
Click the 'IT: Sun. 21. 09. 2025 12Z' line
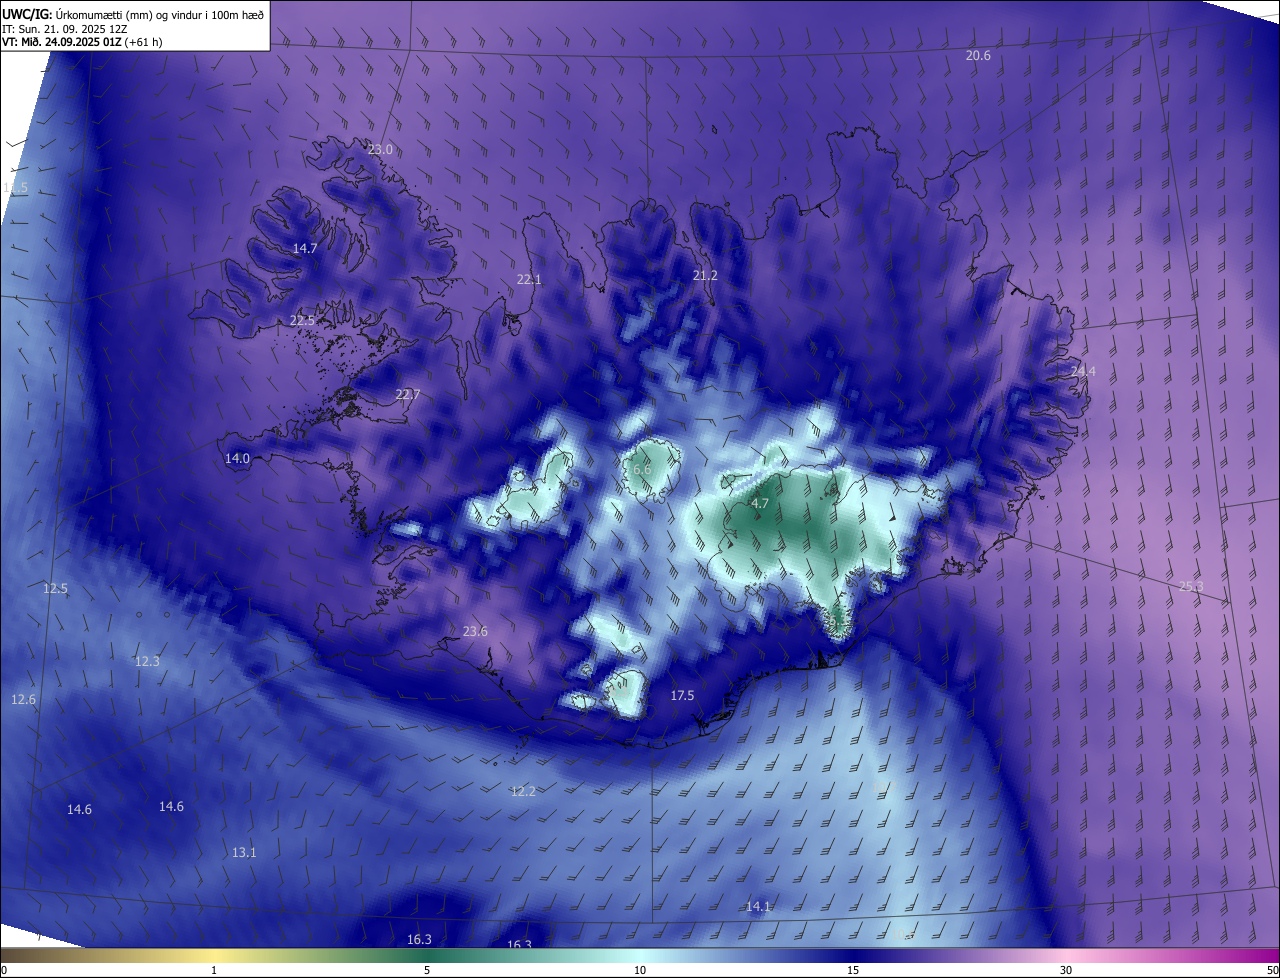[64, 28]
